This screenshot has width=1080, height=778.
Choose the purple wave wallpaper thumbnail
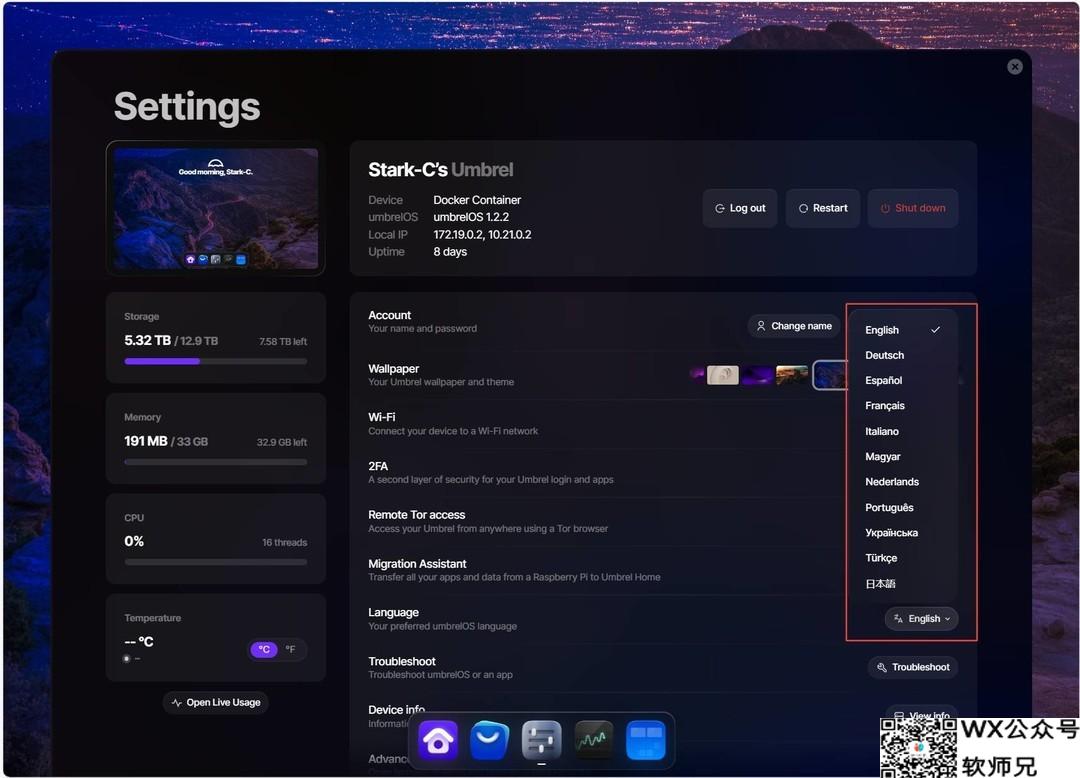coord(757,375)
